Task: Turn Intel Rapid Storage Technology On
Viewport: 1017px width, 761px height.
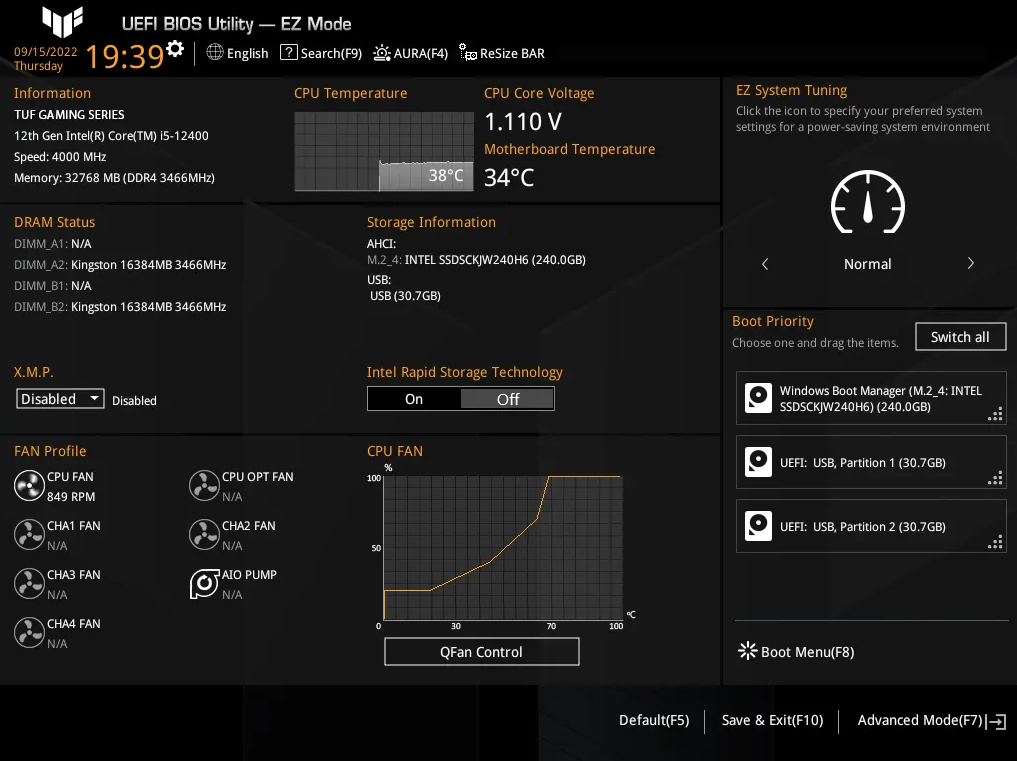Action: 414,399
